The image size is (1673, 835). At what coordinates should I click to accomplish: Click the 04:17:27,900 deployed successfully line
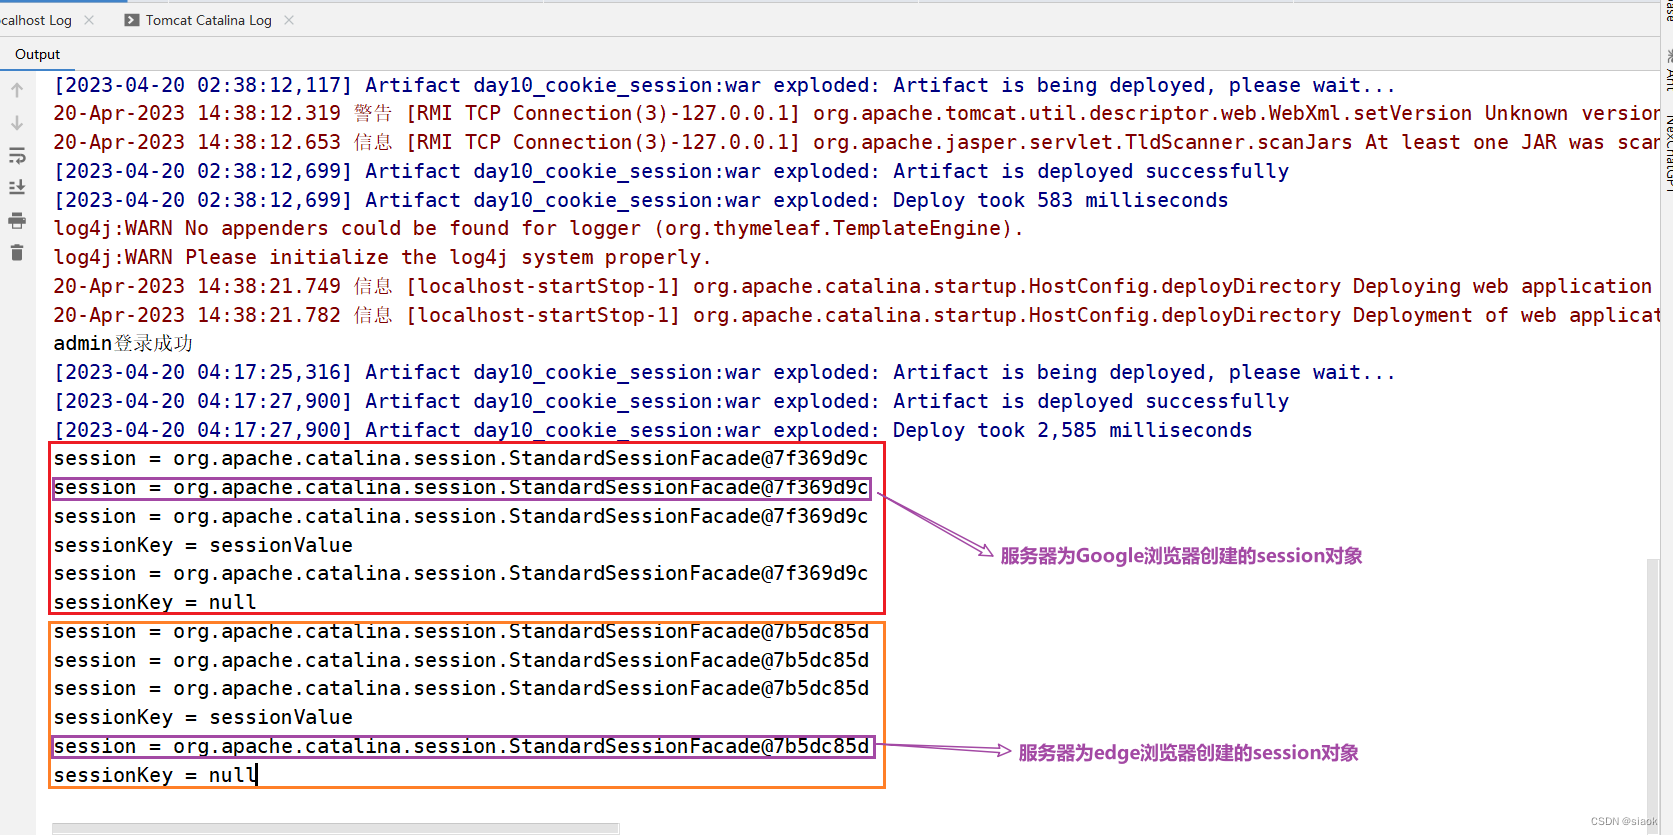point(671,402)
